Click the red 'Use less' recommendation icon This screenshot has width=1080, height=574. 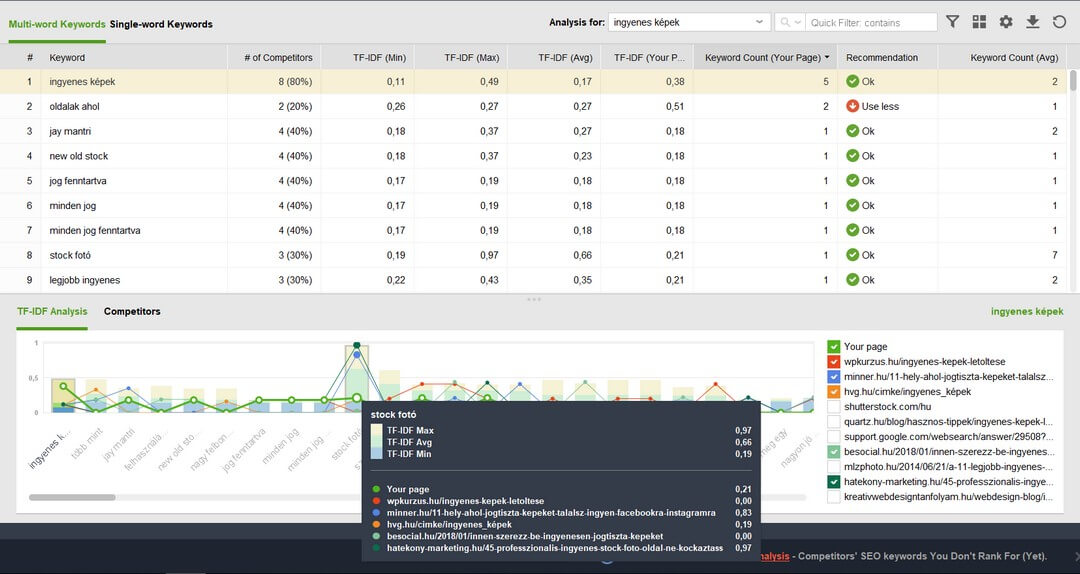[852, 106]
